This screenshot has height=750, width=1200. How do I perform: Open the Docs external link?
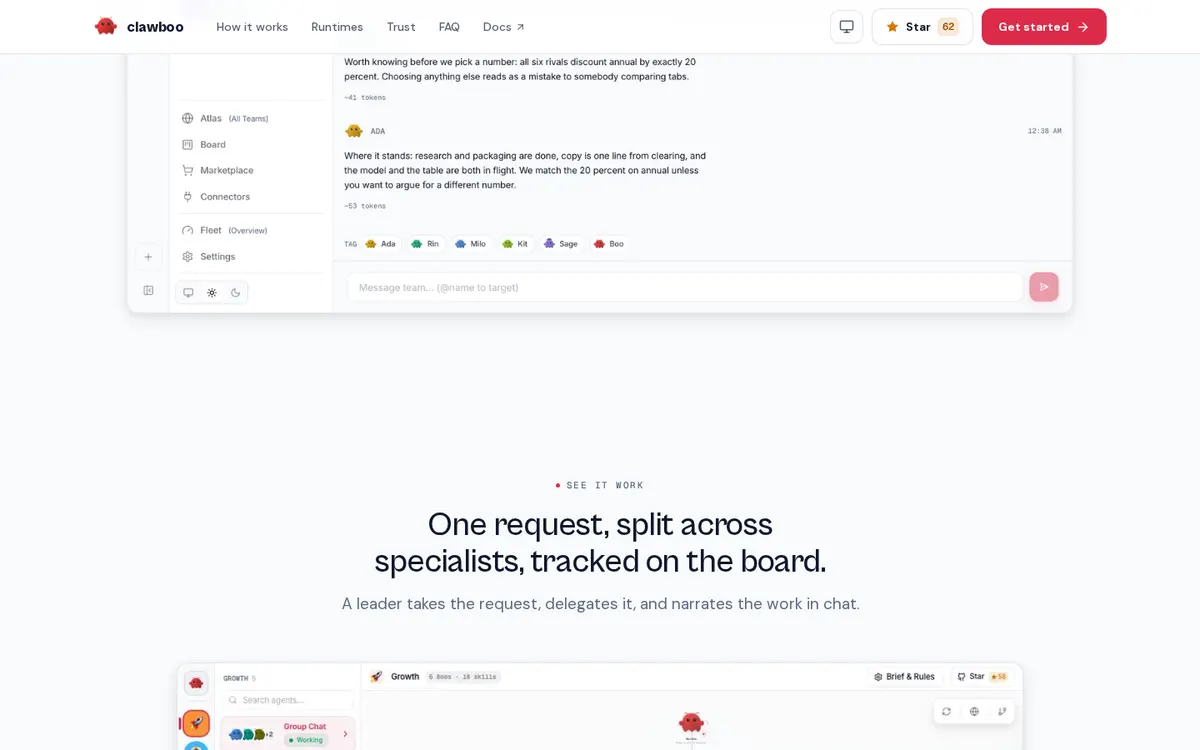point(504,27)
